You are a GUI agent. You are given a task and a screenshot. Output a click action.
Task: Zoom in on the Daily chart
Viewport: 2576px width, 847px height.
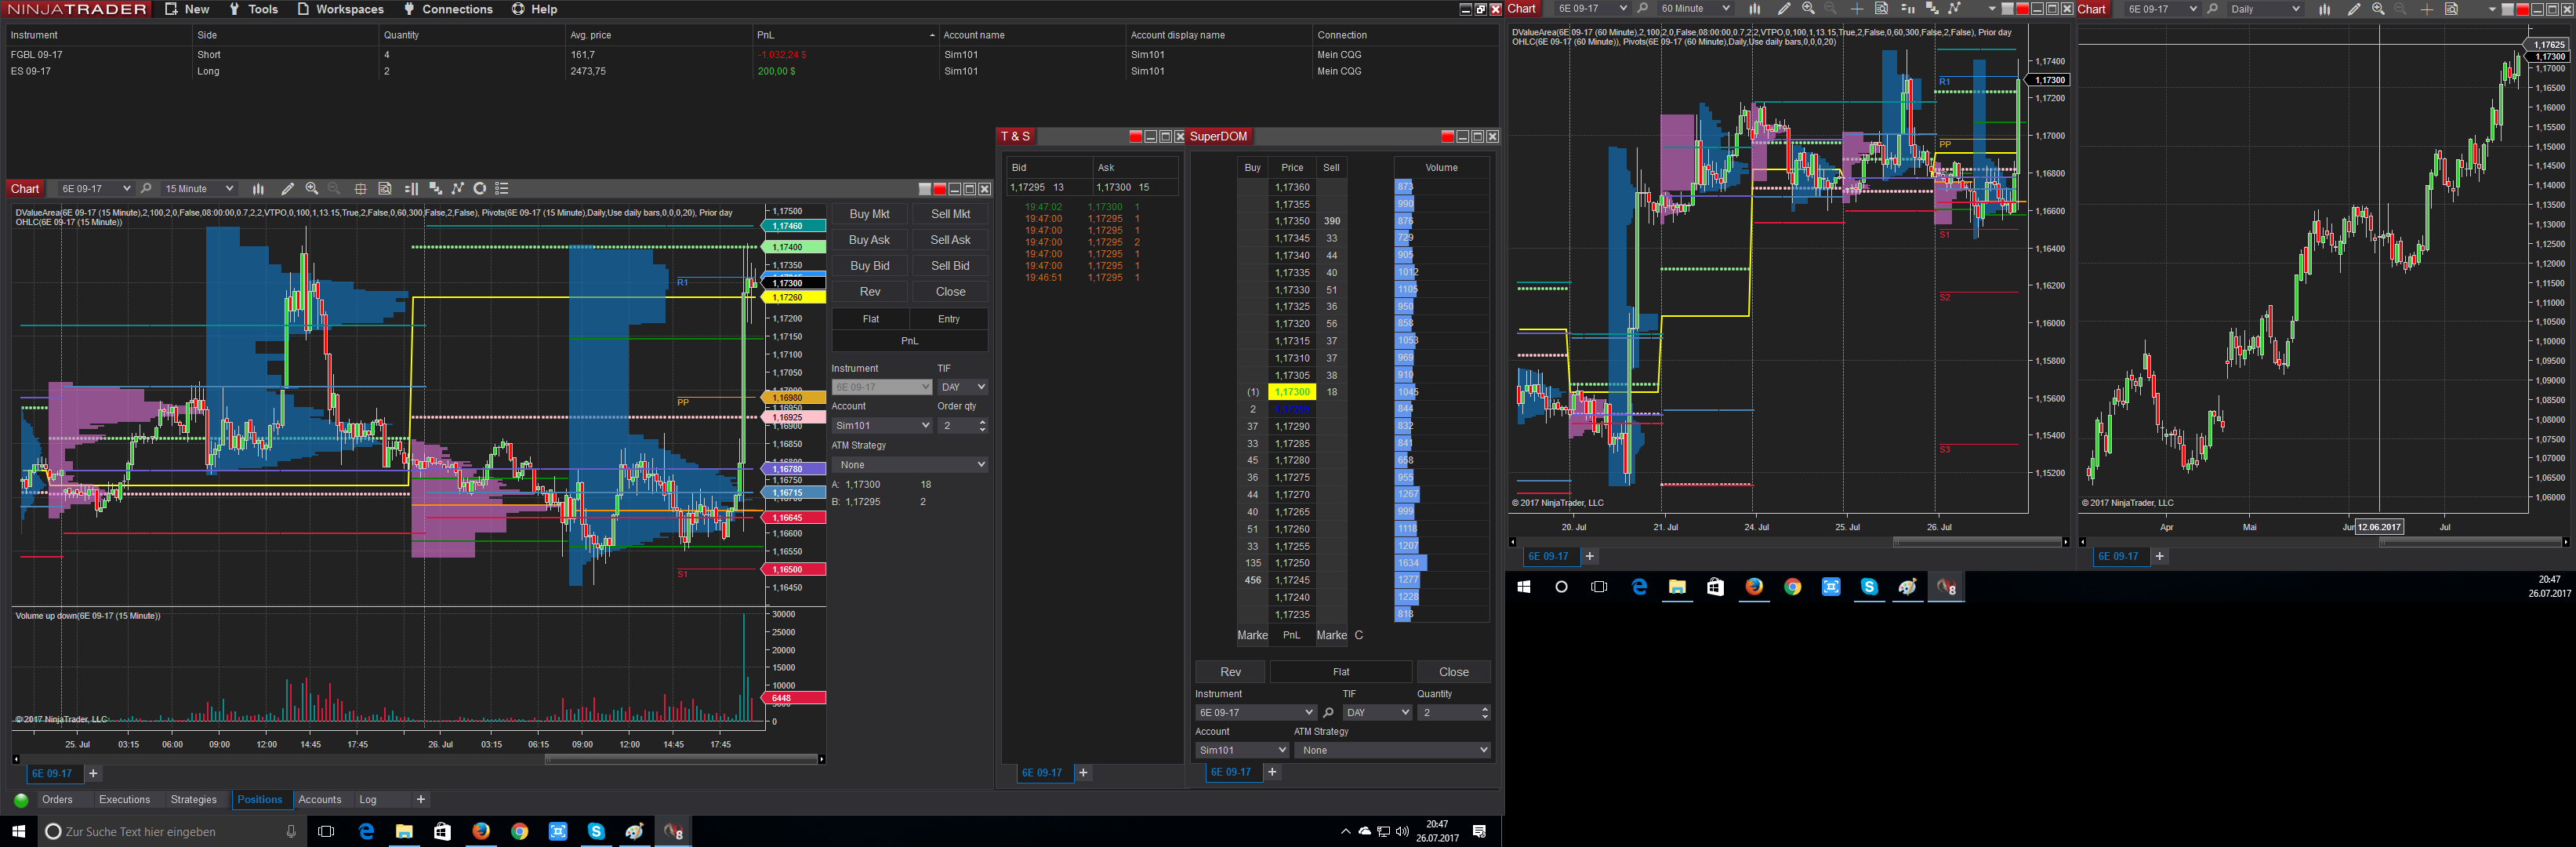(2378, 9)
